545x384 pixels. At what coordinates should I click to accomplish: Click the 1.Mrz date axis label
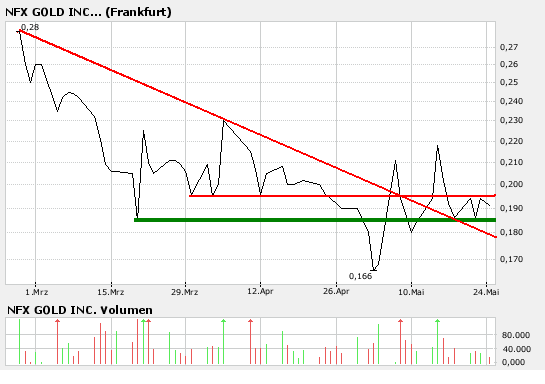click(x=36, y=292)
